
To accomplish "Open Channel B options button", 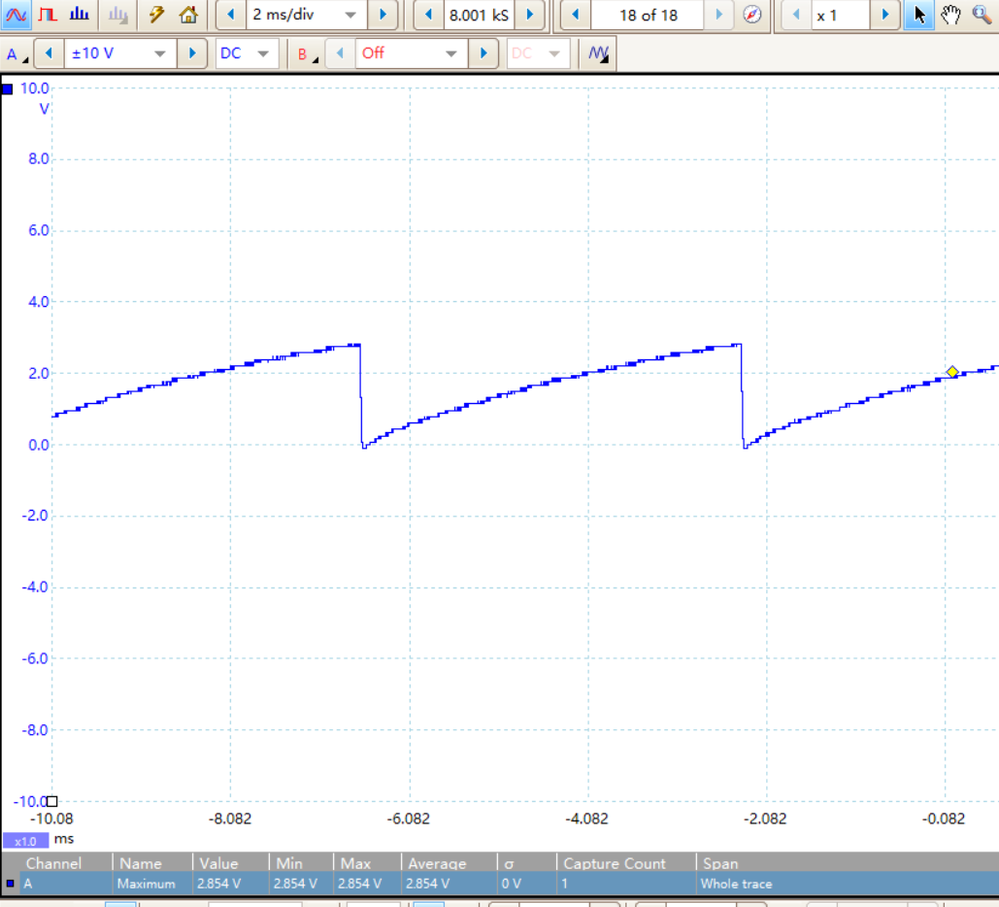I will (x=307, y=54).
